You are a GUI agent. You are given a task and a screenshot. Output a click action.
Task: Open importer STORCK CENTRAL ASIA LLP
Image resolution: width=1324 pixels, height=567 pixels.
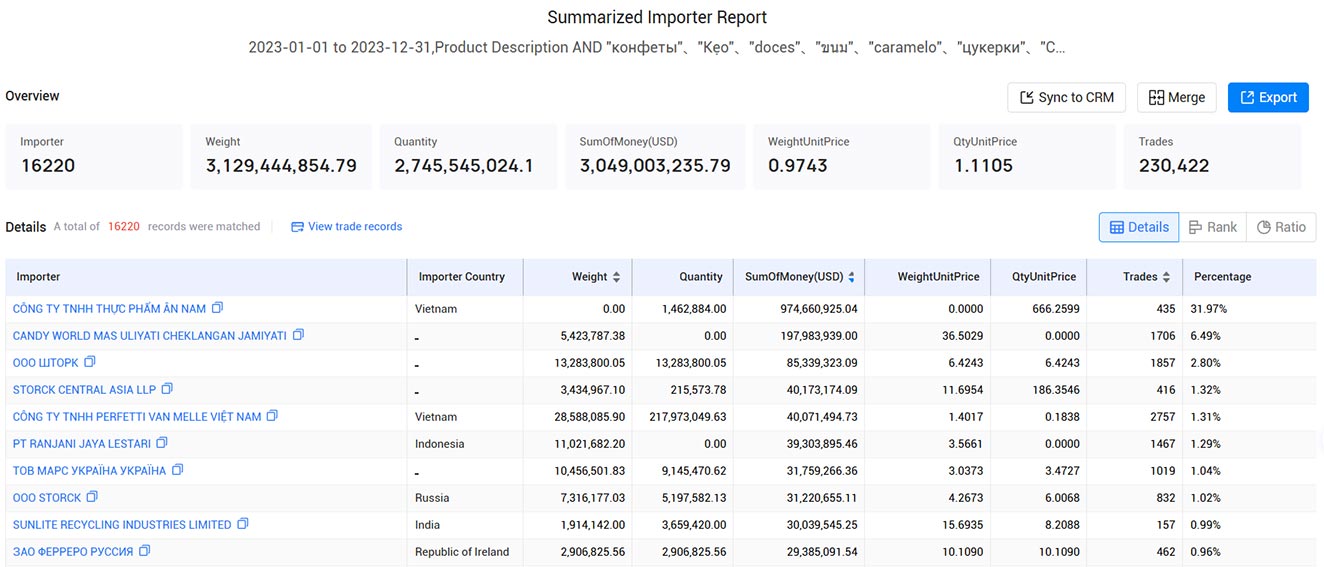tap(85, 390)
